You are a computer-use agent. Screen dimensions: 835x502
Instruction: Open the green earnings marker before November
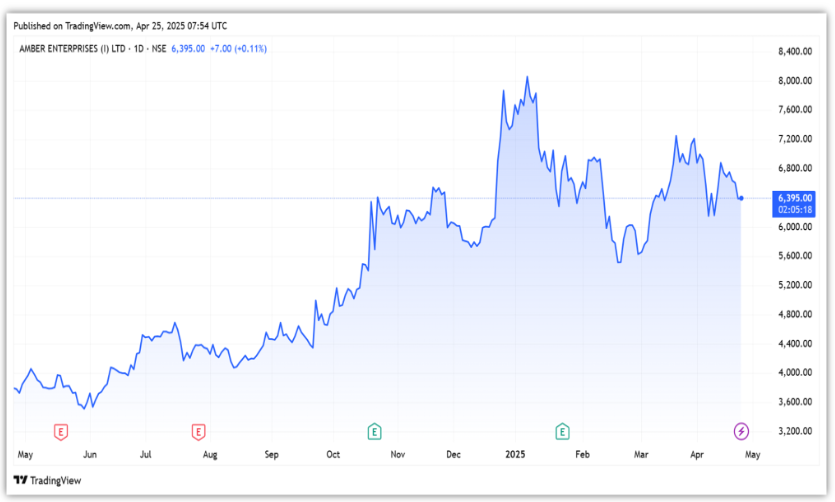[373, 432]
